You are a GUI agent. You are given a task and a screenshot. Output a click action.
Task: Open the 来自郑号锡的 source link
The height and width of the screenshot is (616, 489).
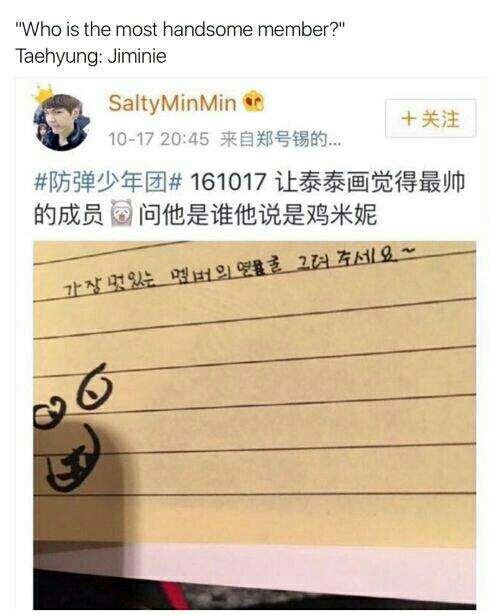coord(280,139)
